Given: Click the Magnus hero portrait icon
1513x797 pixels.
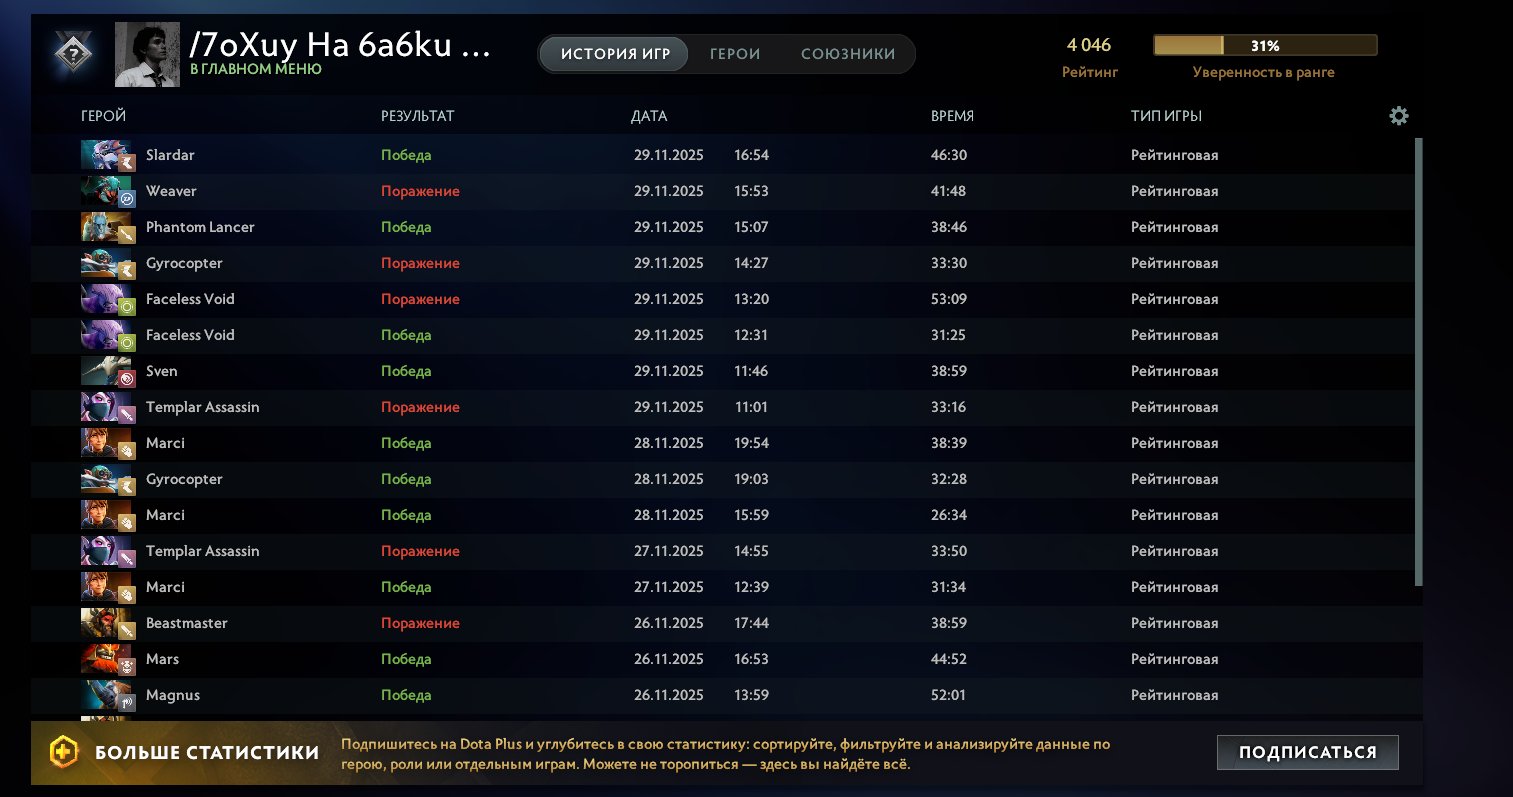Looking at the screenshot, I should (x=106, y=695).
